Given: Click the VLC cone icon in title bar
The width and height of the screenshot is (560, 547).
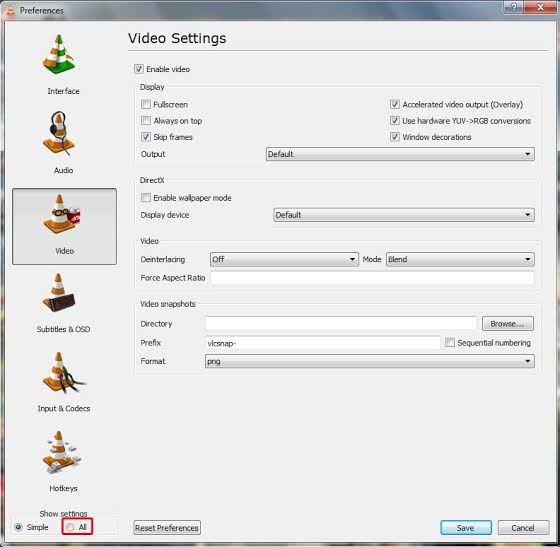Looking at the screenshot, I should pos(11,11).
